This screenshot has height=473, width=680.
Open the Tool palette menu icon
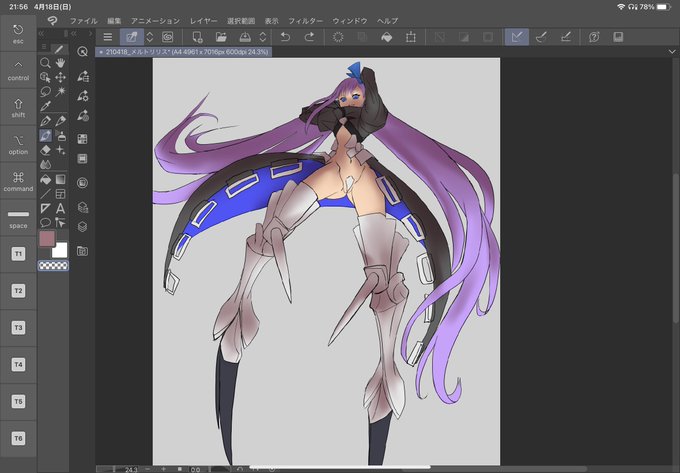point(44,47)
